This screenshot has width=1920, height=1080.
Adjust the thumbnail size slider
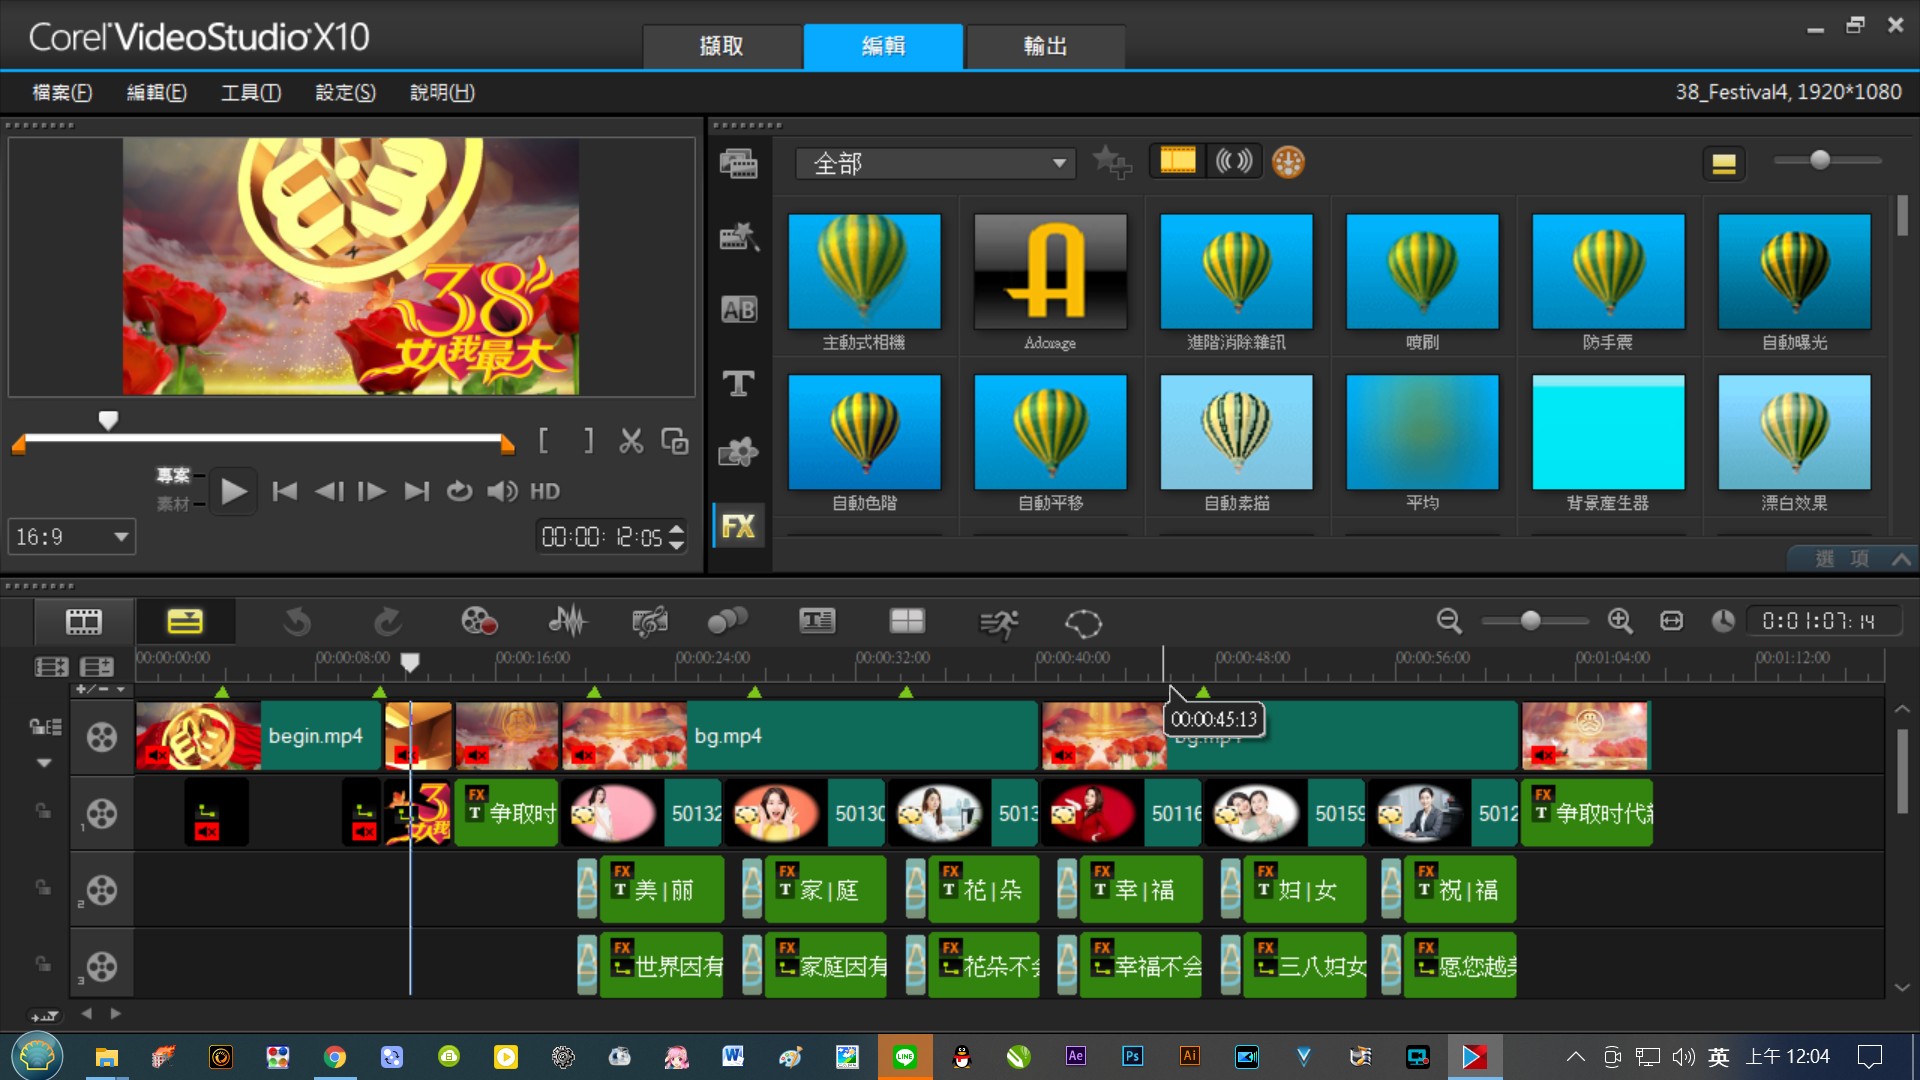pyautogui.click(x=1820, y=160)
